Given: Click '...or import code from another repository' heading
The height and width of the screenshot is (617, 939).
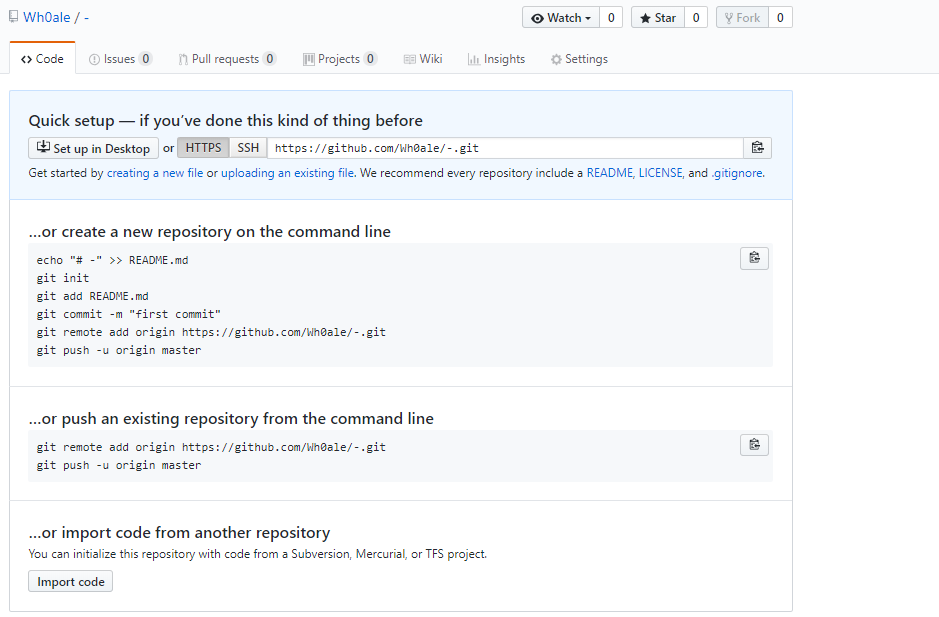Looking at the screenshot, I should tap(179, 533).
